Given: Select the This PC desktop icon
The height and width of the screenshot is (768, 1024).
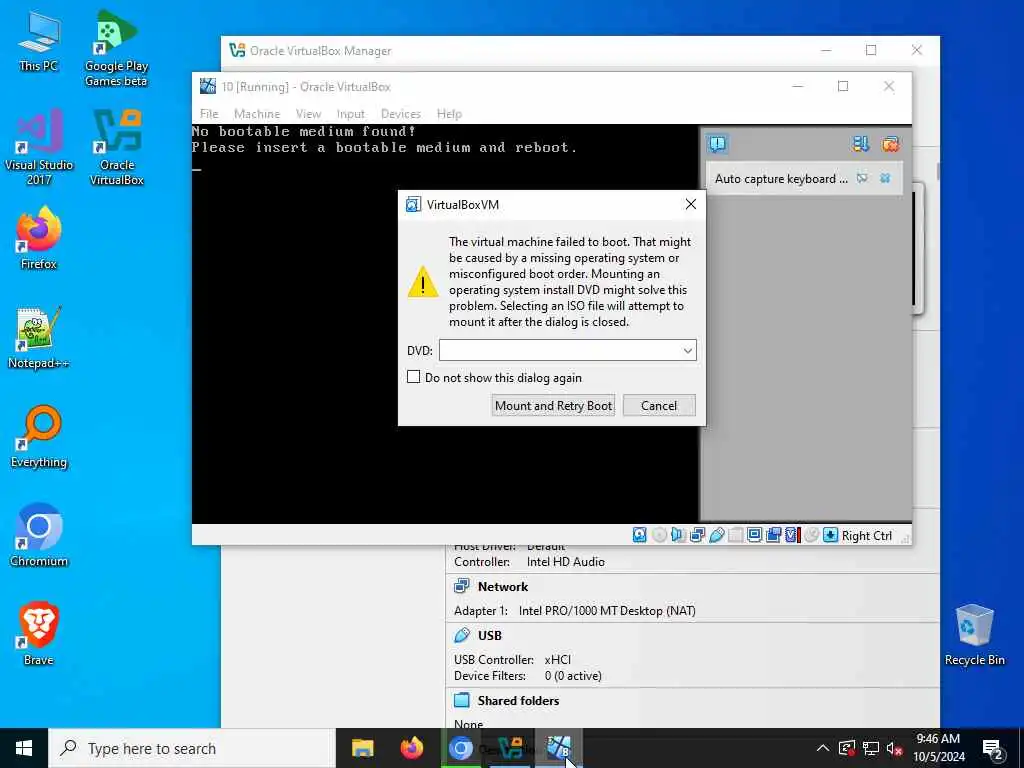Looking at the screenshot, I should 38,43.
